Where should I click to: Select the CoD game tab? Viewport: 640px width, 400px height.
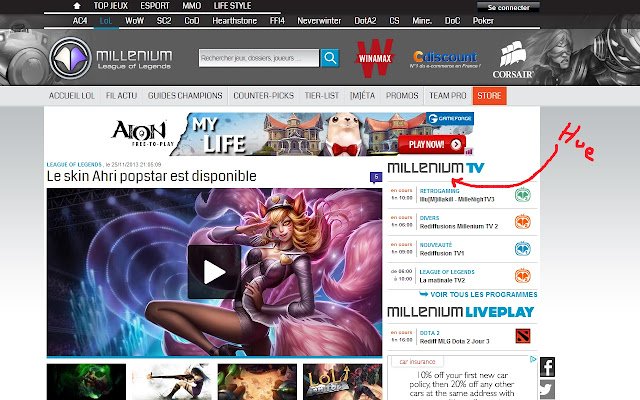pyautogui.click(x=192, y=21)
